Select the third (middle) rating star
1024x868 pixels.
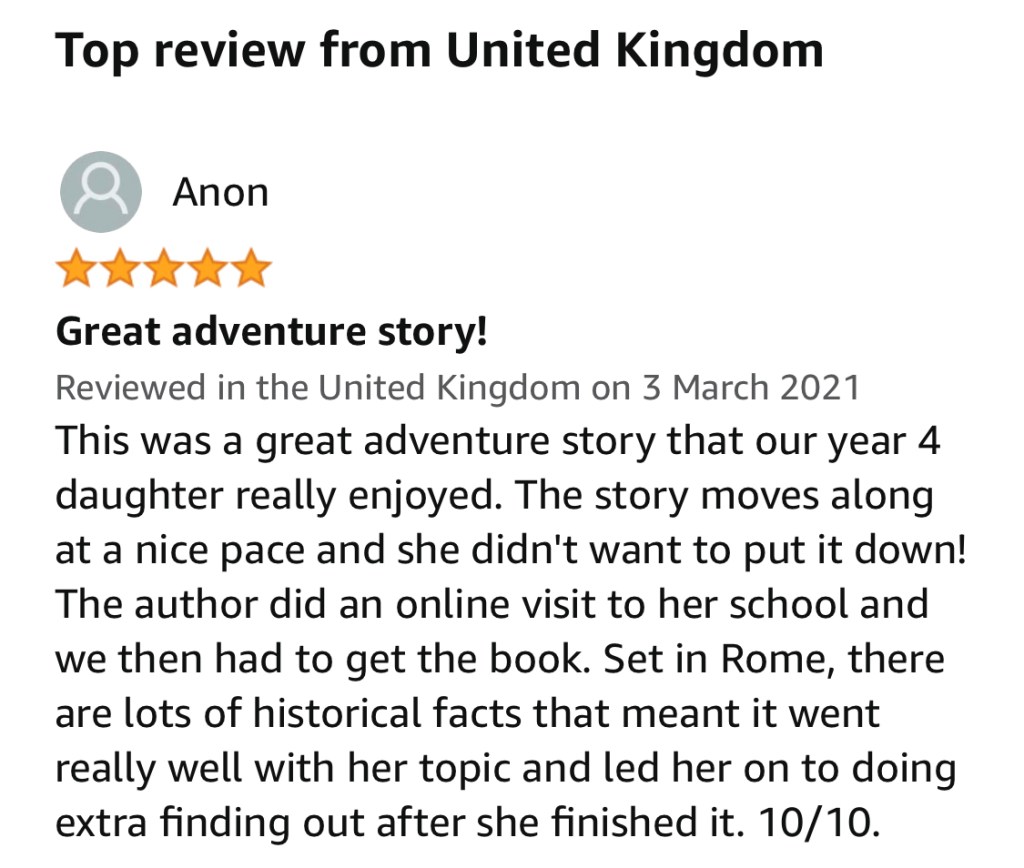(163, 269)
